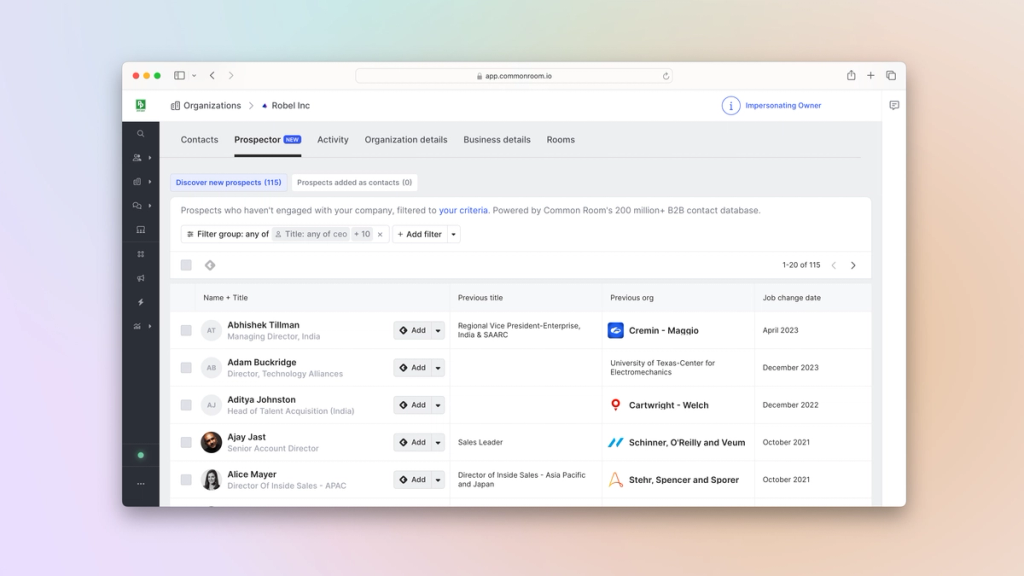Open the Organization details tab

click(x=406, y=140)
